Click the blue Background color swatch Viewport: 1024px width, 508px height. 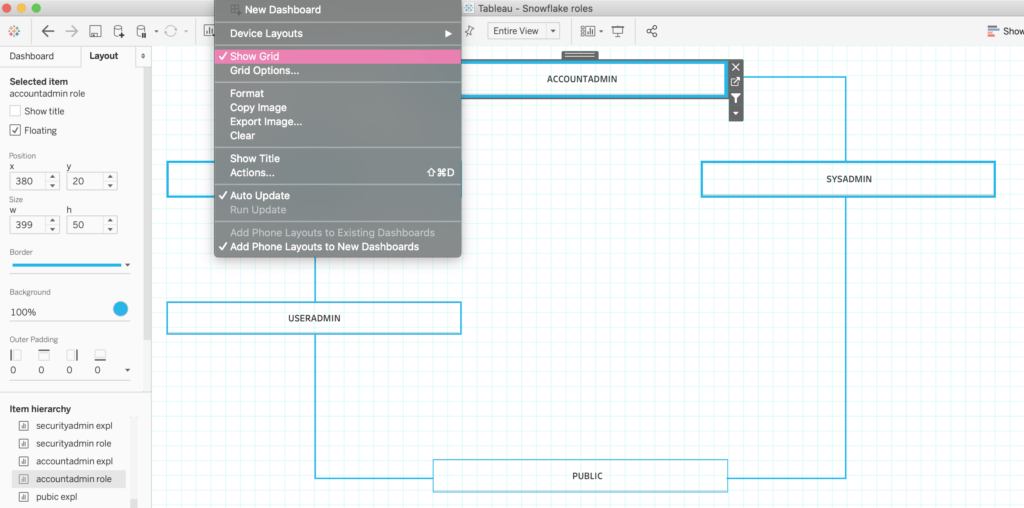click(x=121, y=309)
